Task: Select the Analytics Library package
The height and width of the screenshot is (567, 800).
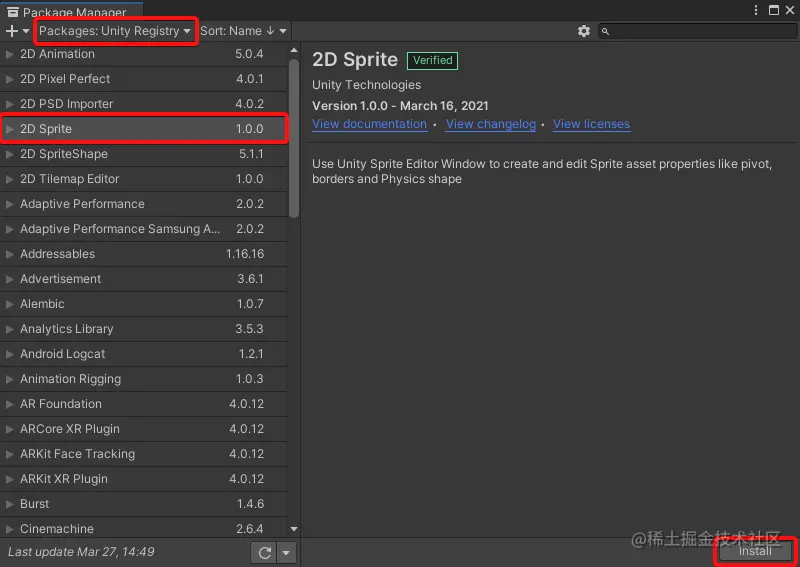Action: tap(144, 329)
